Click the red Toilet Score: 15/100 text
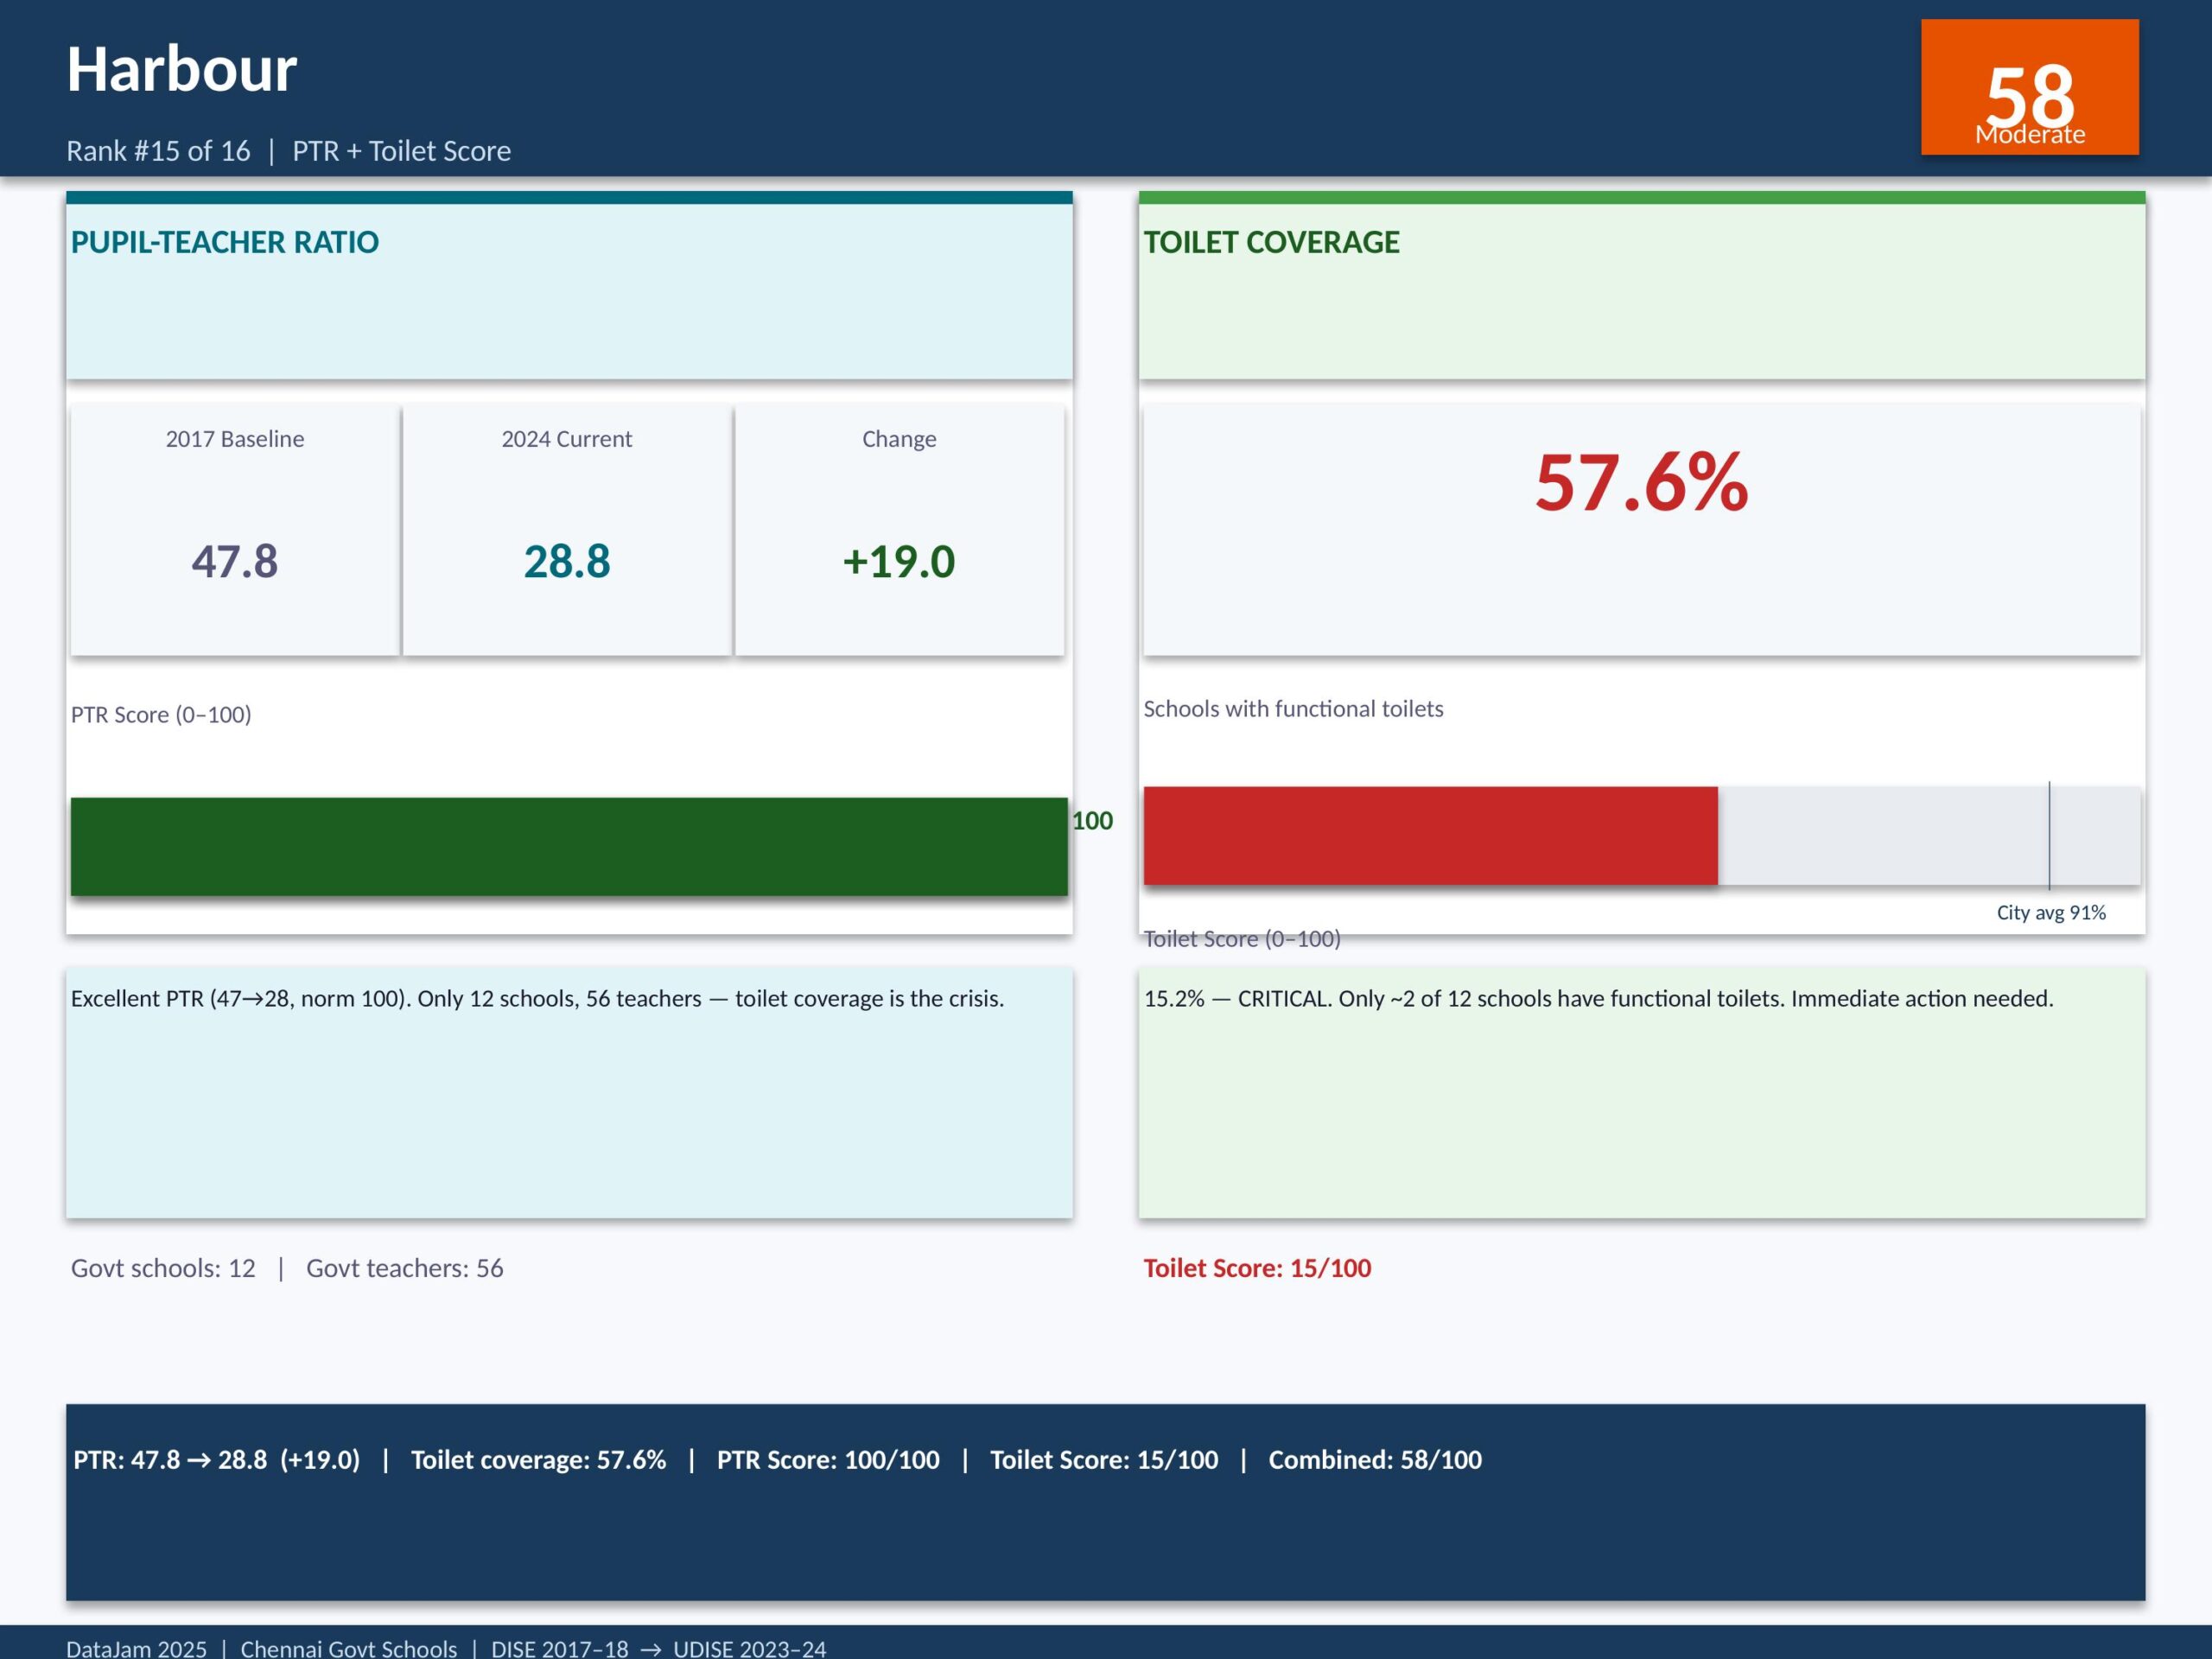The image size is (2212, 1659). pos(1257,1268)
